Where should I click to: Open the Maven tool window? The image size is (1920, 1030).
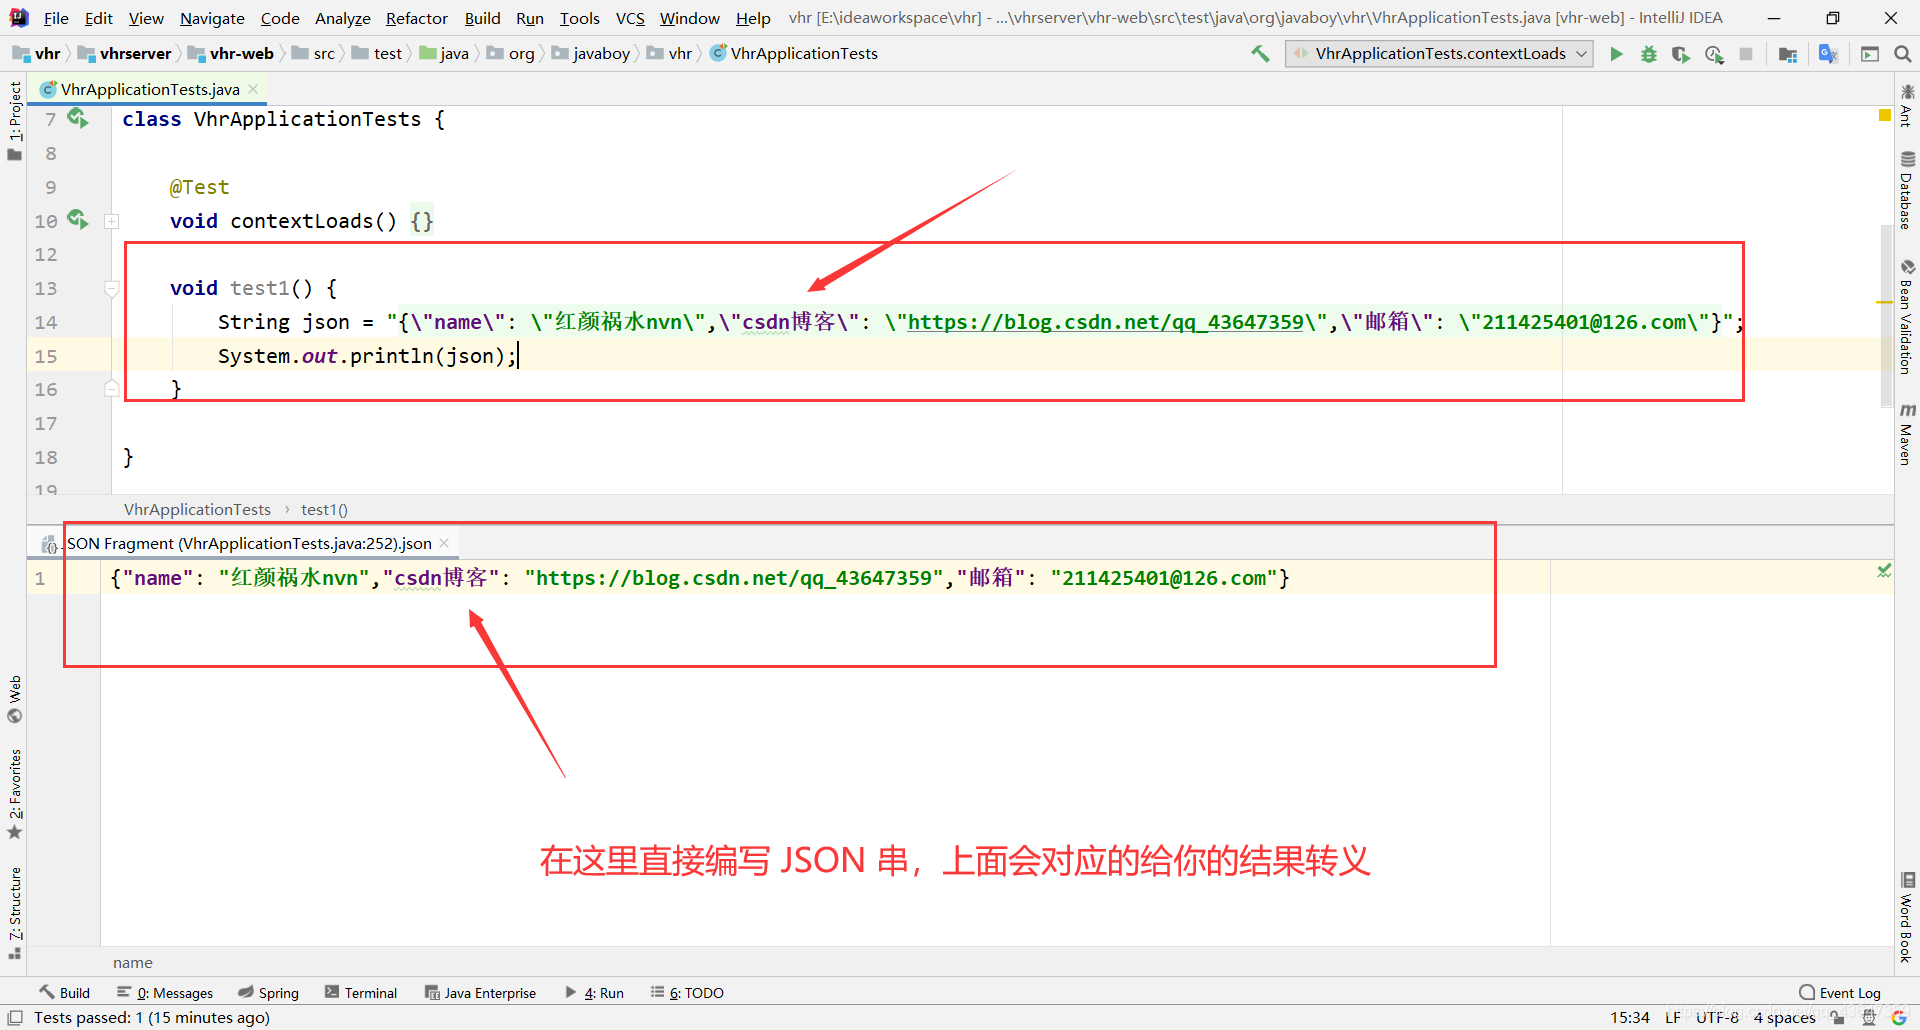point(1907,435)
